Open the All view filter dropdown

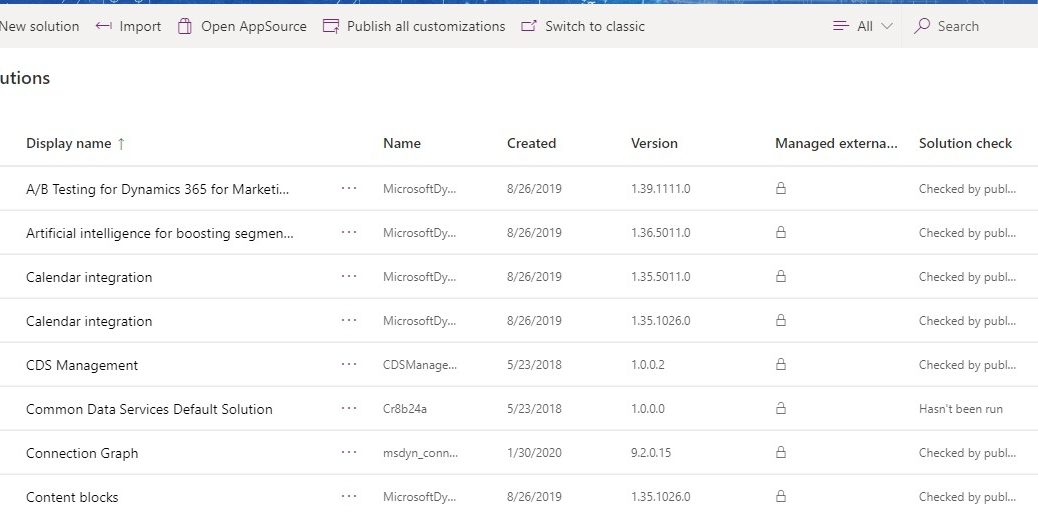tap(863, 26)
